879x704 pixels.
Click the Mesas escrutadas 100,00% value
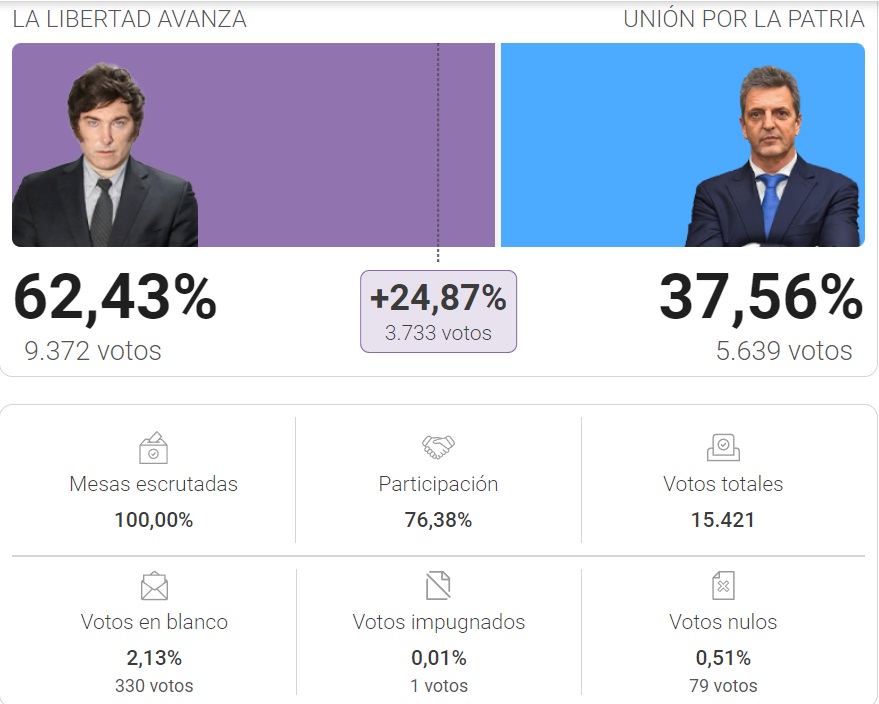[153, 520]
